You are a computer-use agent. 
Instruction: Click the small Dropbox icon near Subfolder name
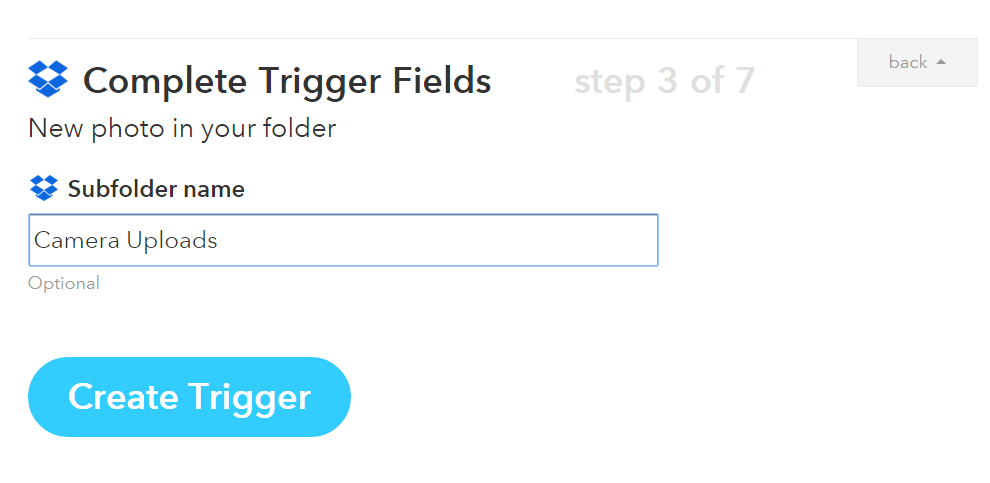click(44, 188)
